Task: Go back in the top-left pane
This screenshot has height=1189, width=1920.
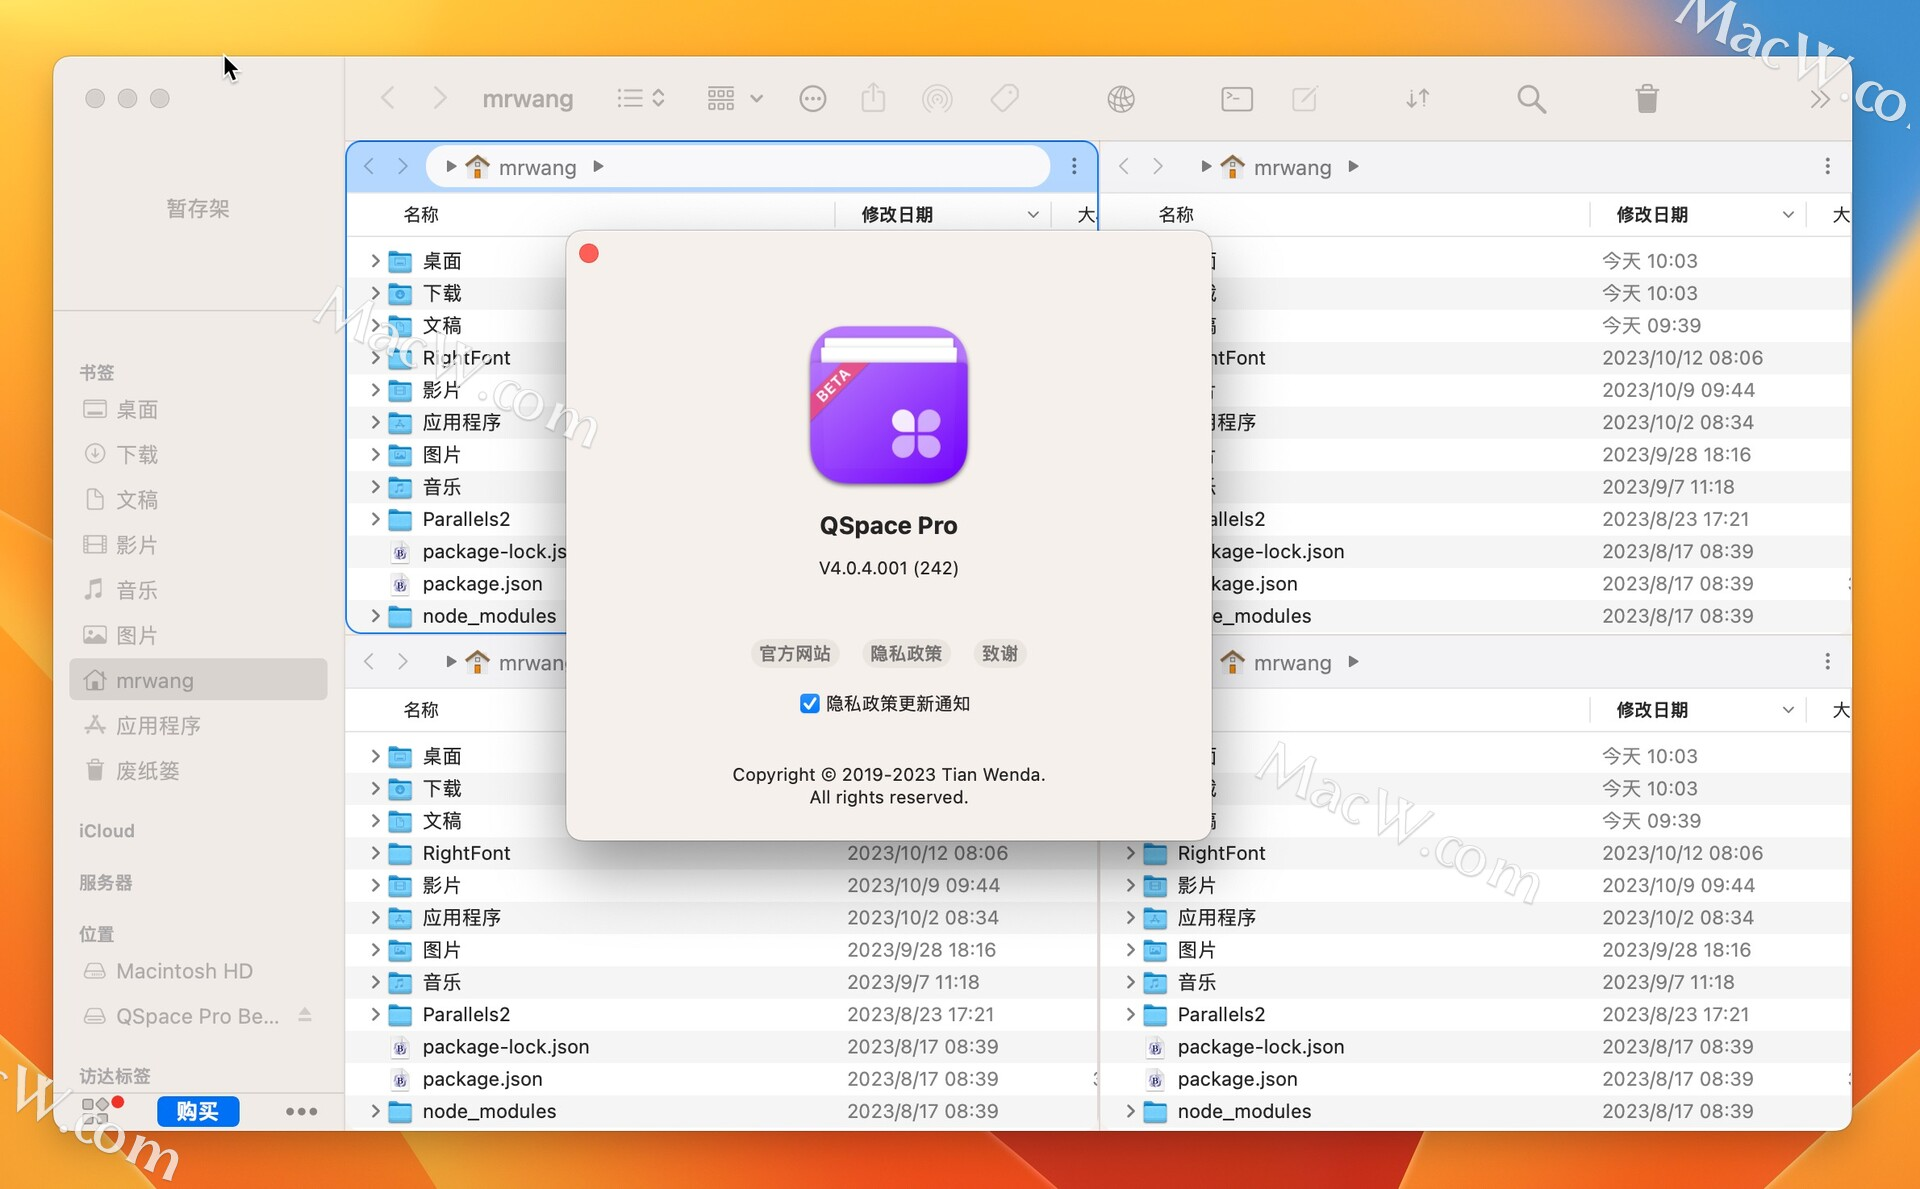Action: click(369, 166)
